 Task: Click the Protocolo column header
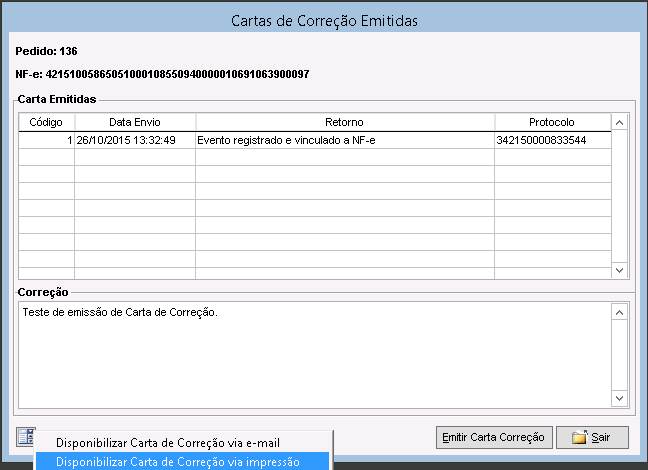coord(552,122)
